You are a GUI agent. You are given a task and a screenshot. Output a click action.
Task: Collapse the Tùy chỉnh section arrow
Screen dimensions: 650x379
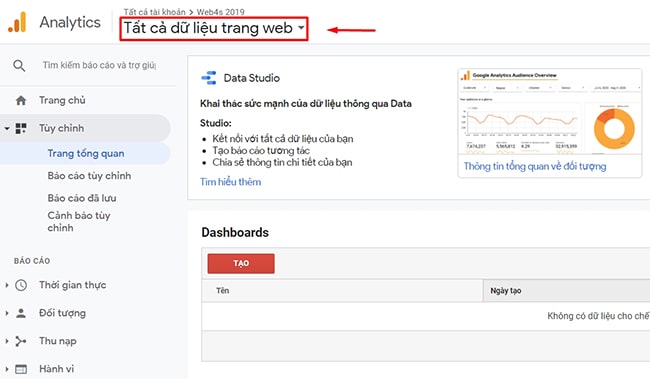point(7,129)
